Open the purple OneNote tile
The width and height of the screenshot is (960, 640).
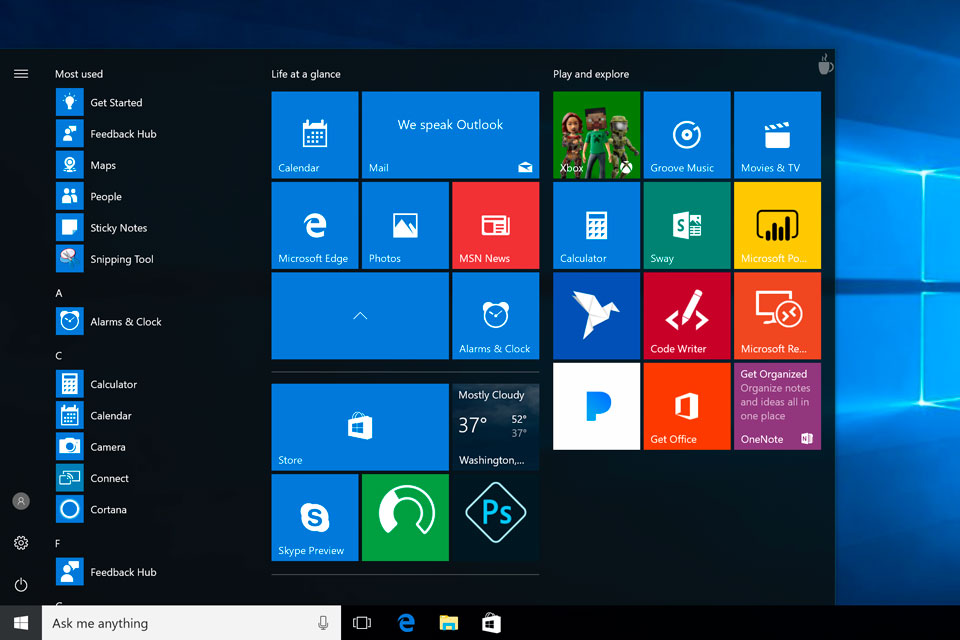click(778, 406)
